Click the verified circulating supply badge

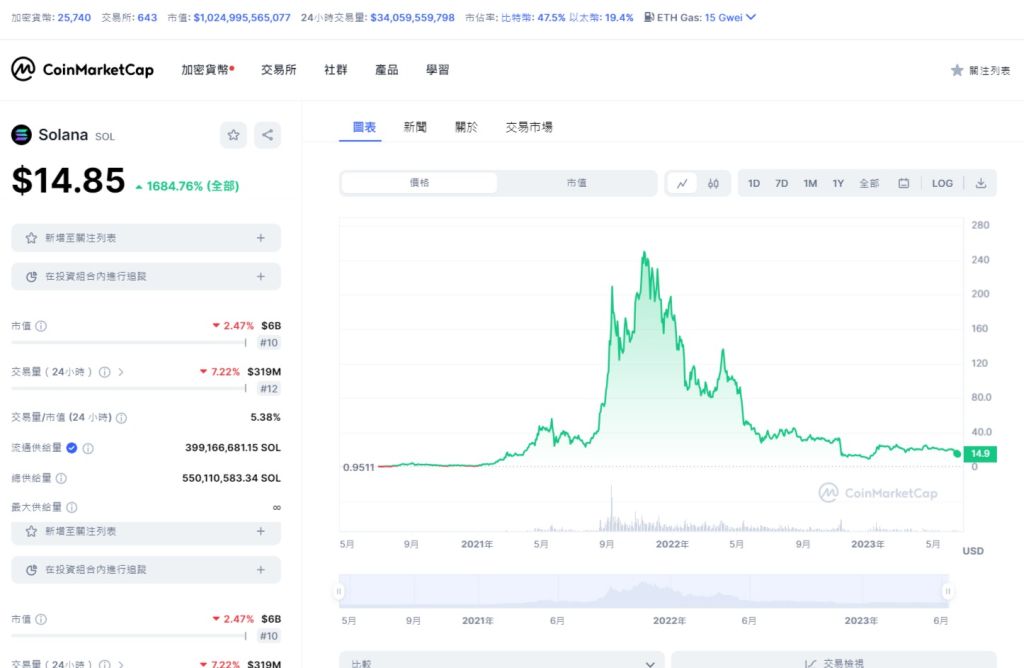[72, 448]
